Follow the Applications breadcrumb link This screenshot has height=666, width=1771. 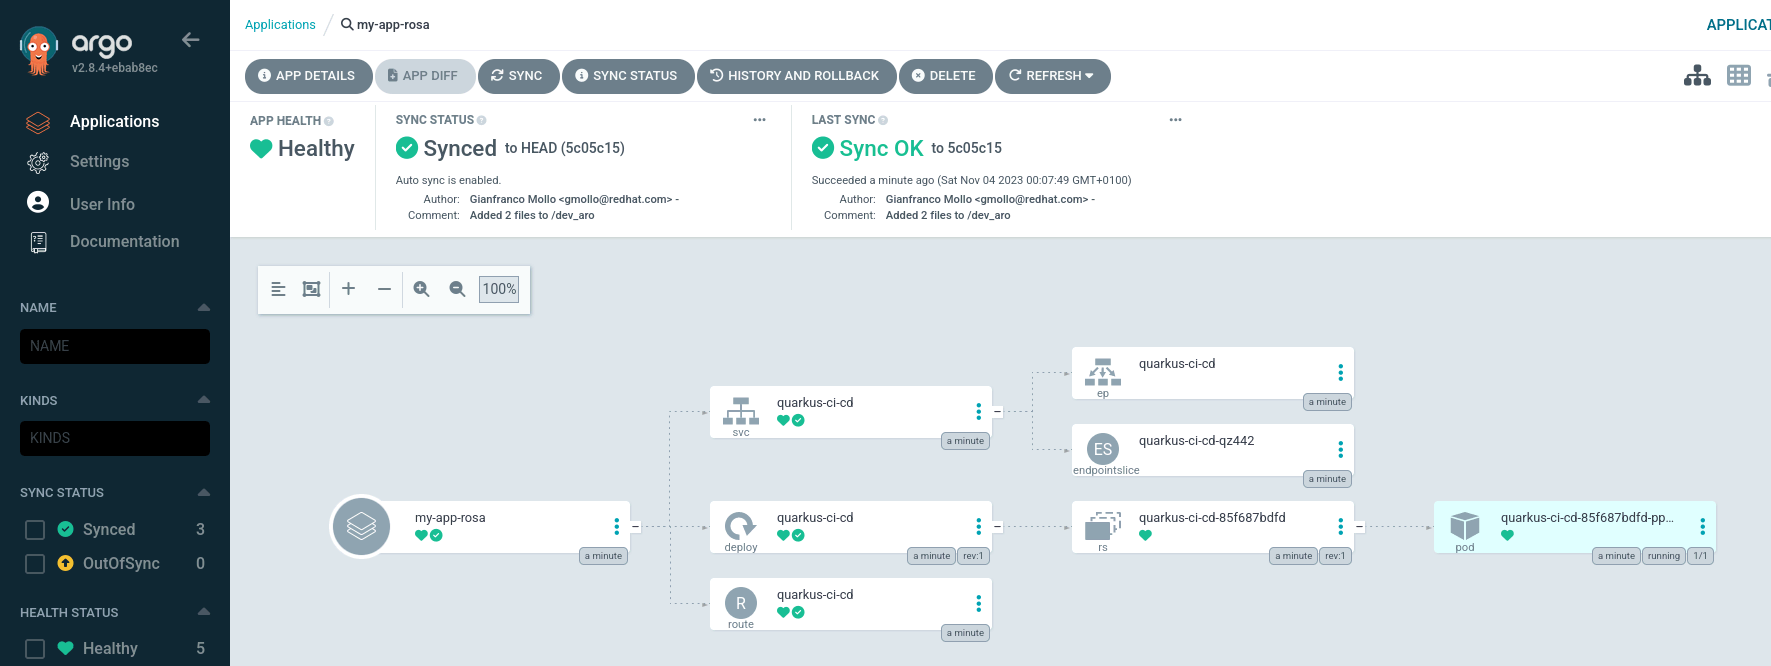[x=280, y=25]
